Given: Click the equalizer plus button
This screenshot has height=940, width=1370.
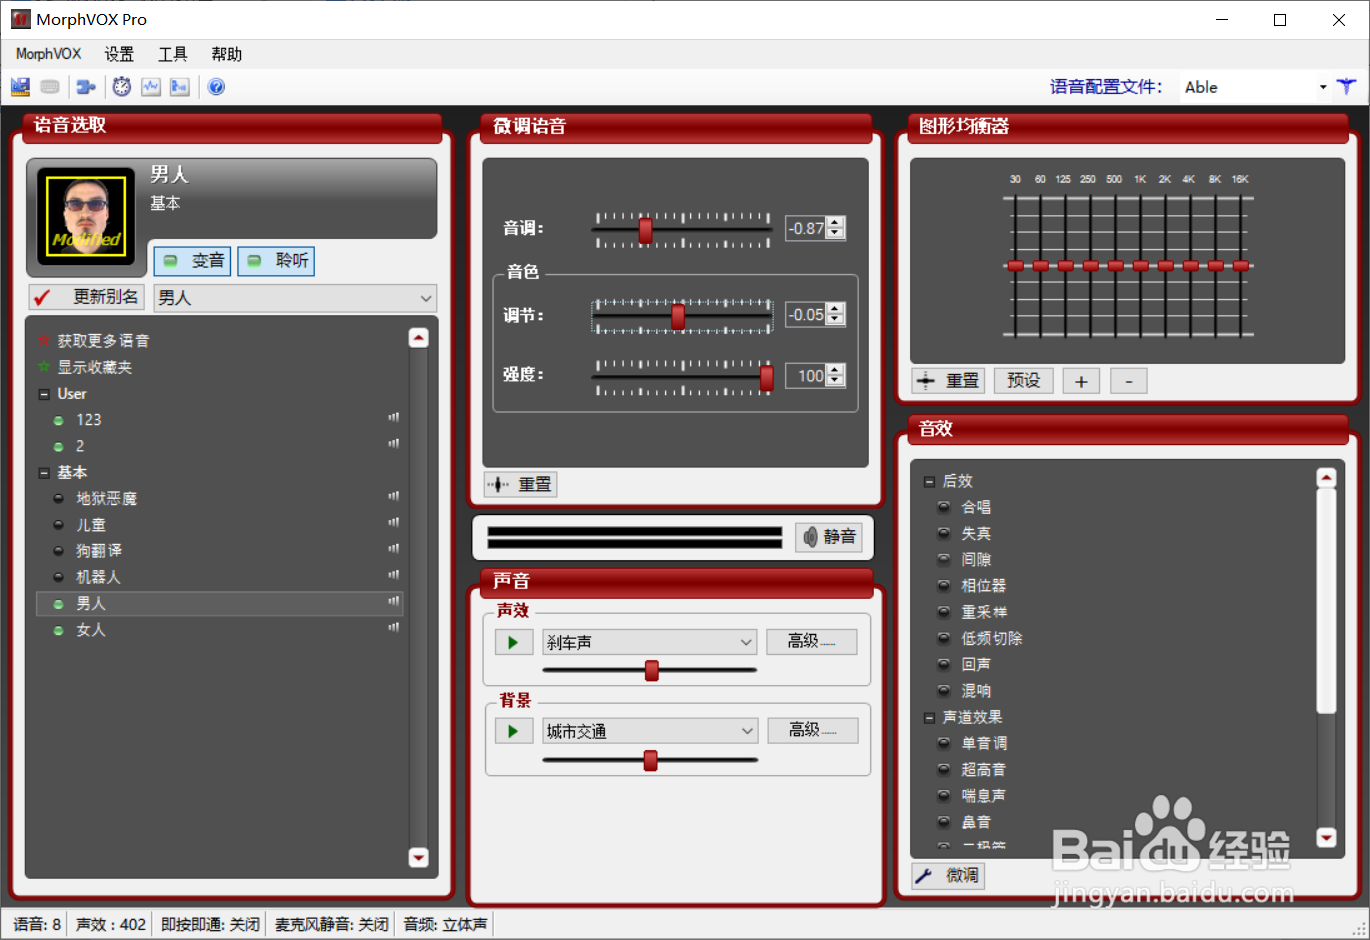Looking at the screenshot, I should [x=1081, y=381].
